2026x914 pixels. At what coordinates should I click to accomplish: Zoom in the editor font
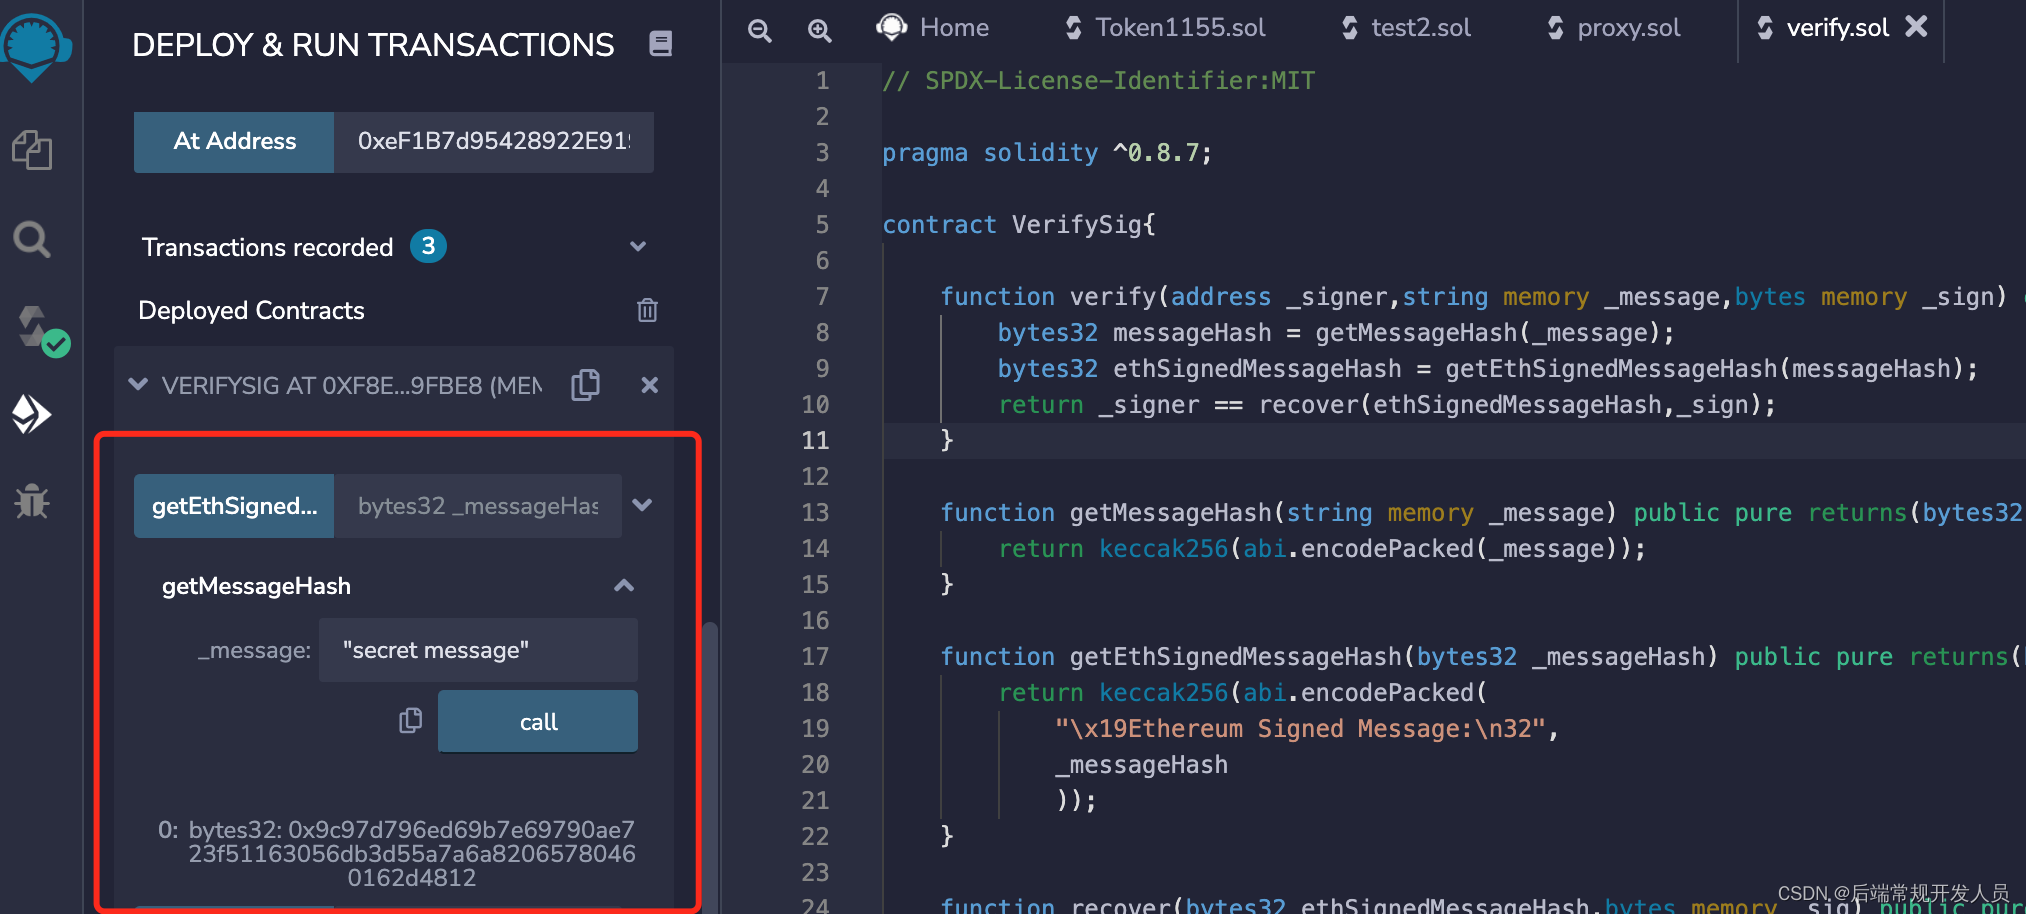pyautogui.click(x=820, y=30)
